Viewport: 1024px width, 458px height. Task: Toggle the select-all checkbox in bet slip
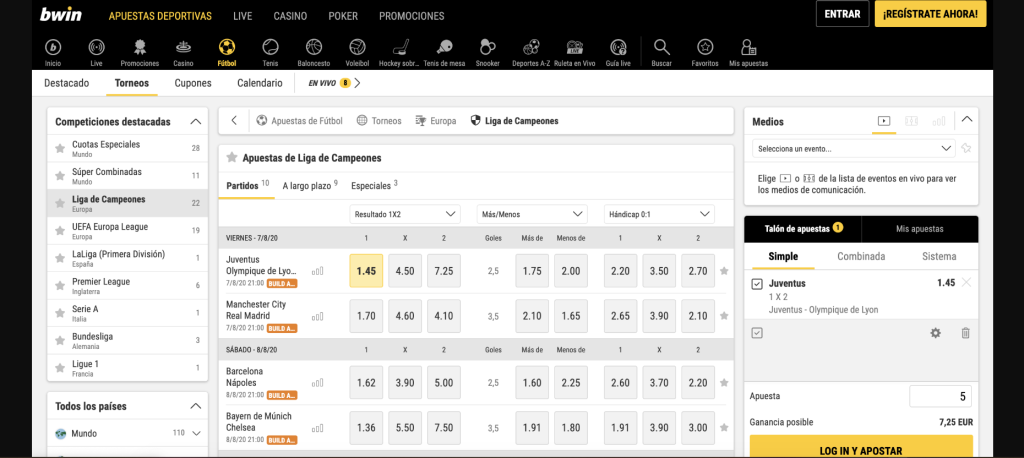pyautogui.click(x=758, y=333)
